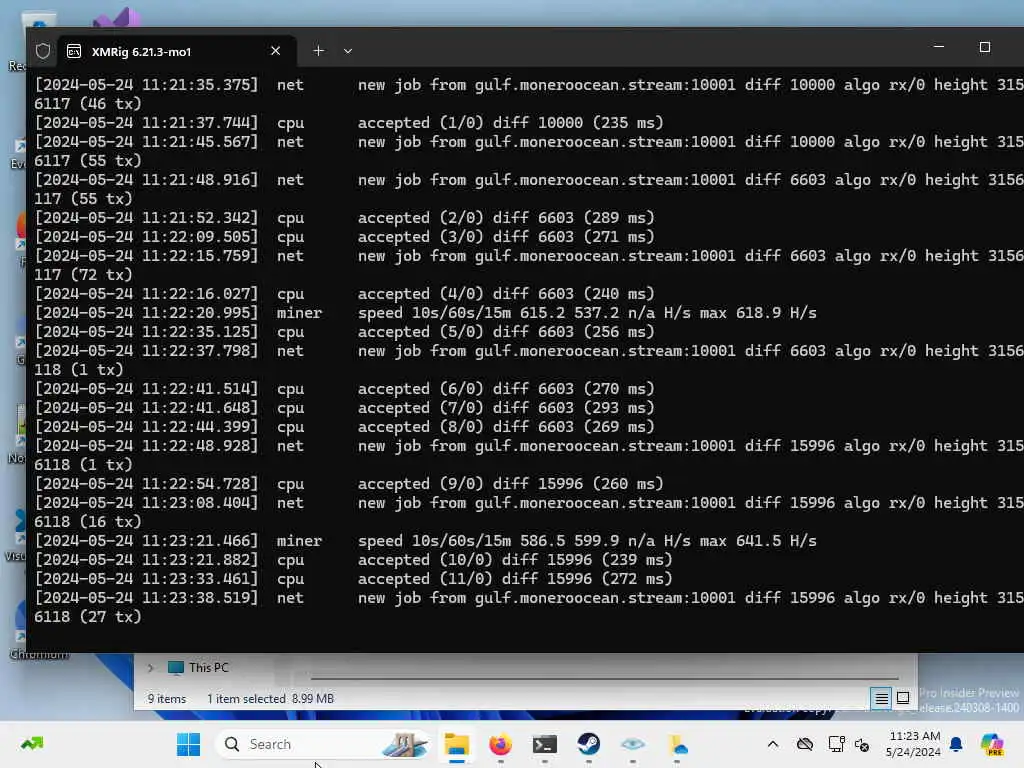Click the 'accepted (11/0) diff 15996 (272 ms)' line
The height and width of the screenshot is (768, 1024).
(515, 579)
